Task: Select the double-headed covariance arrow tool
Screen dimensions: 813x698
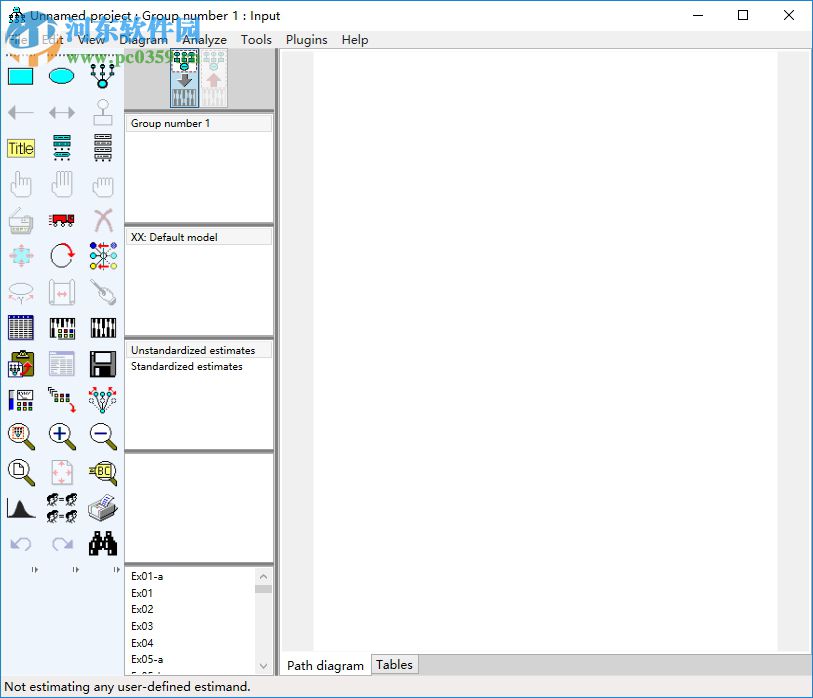Action: pos(62,112)
